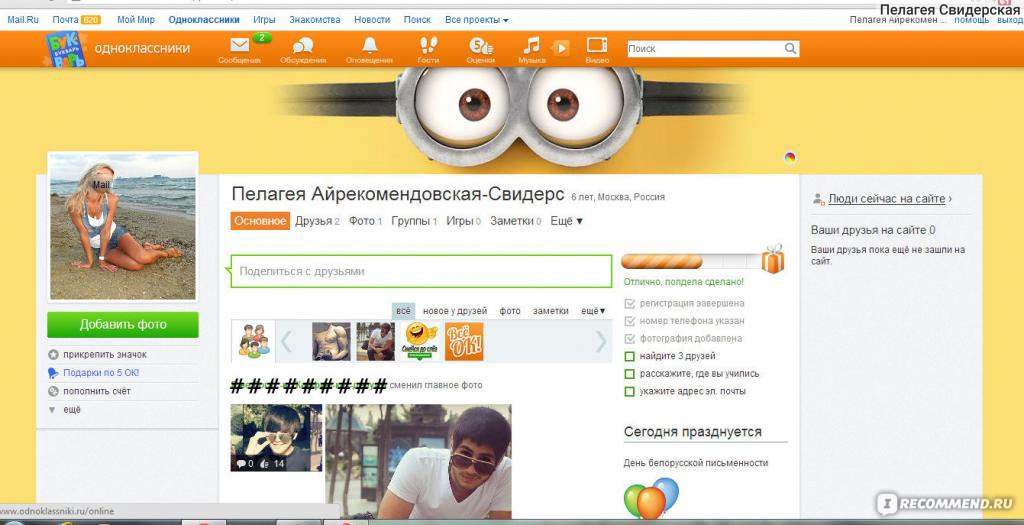Click 'номер телефона указан' checkbox
Viewport: 1024px width, 525px height.
coord(630,321)
